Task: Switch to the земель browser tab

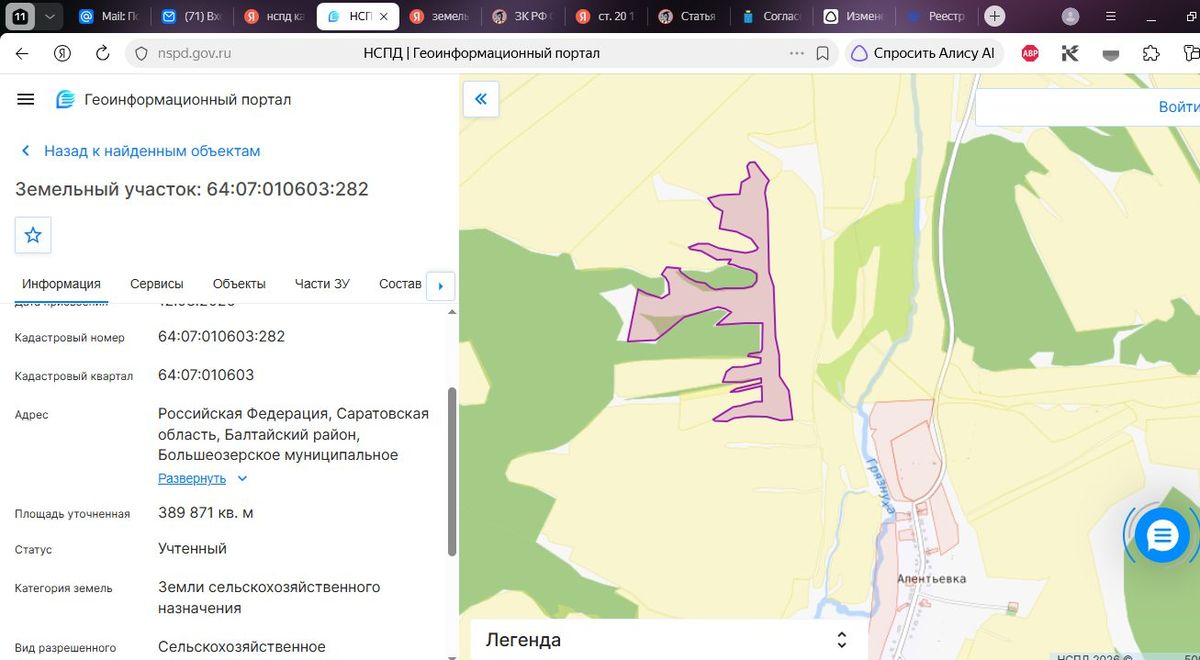Action: coord(440,16)
